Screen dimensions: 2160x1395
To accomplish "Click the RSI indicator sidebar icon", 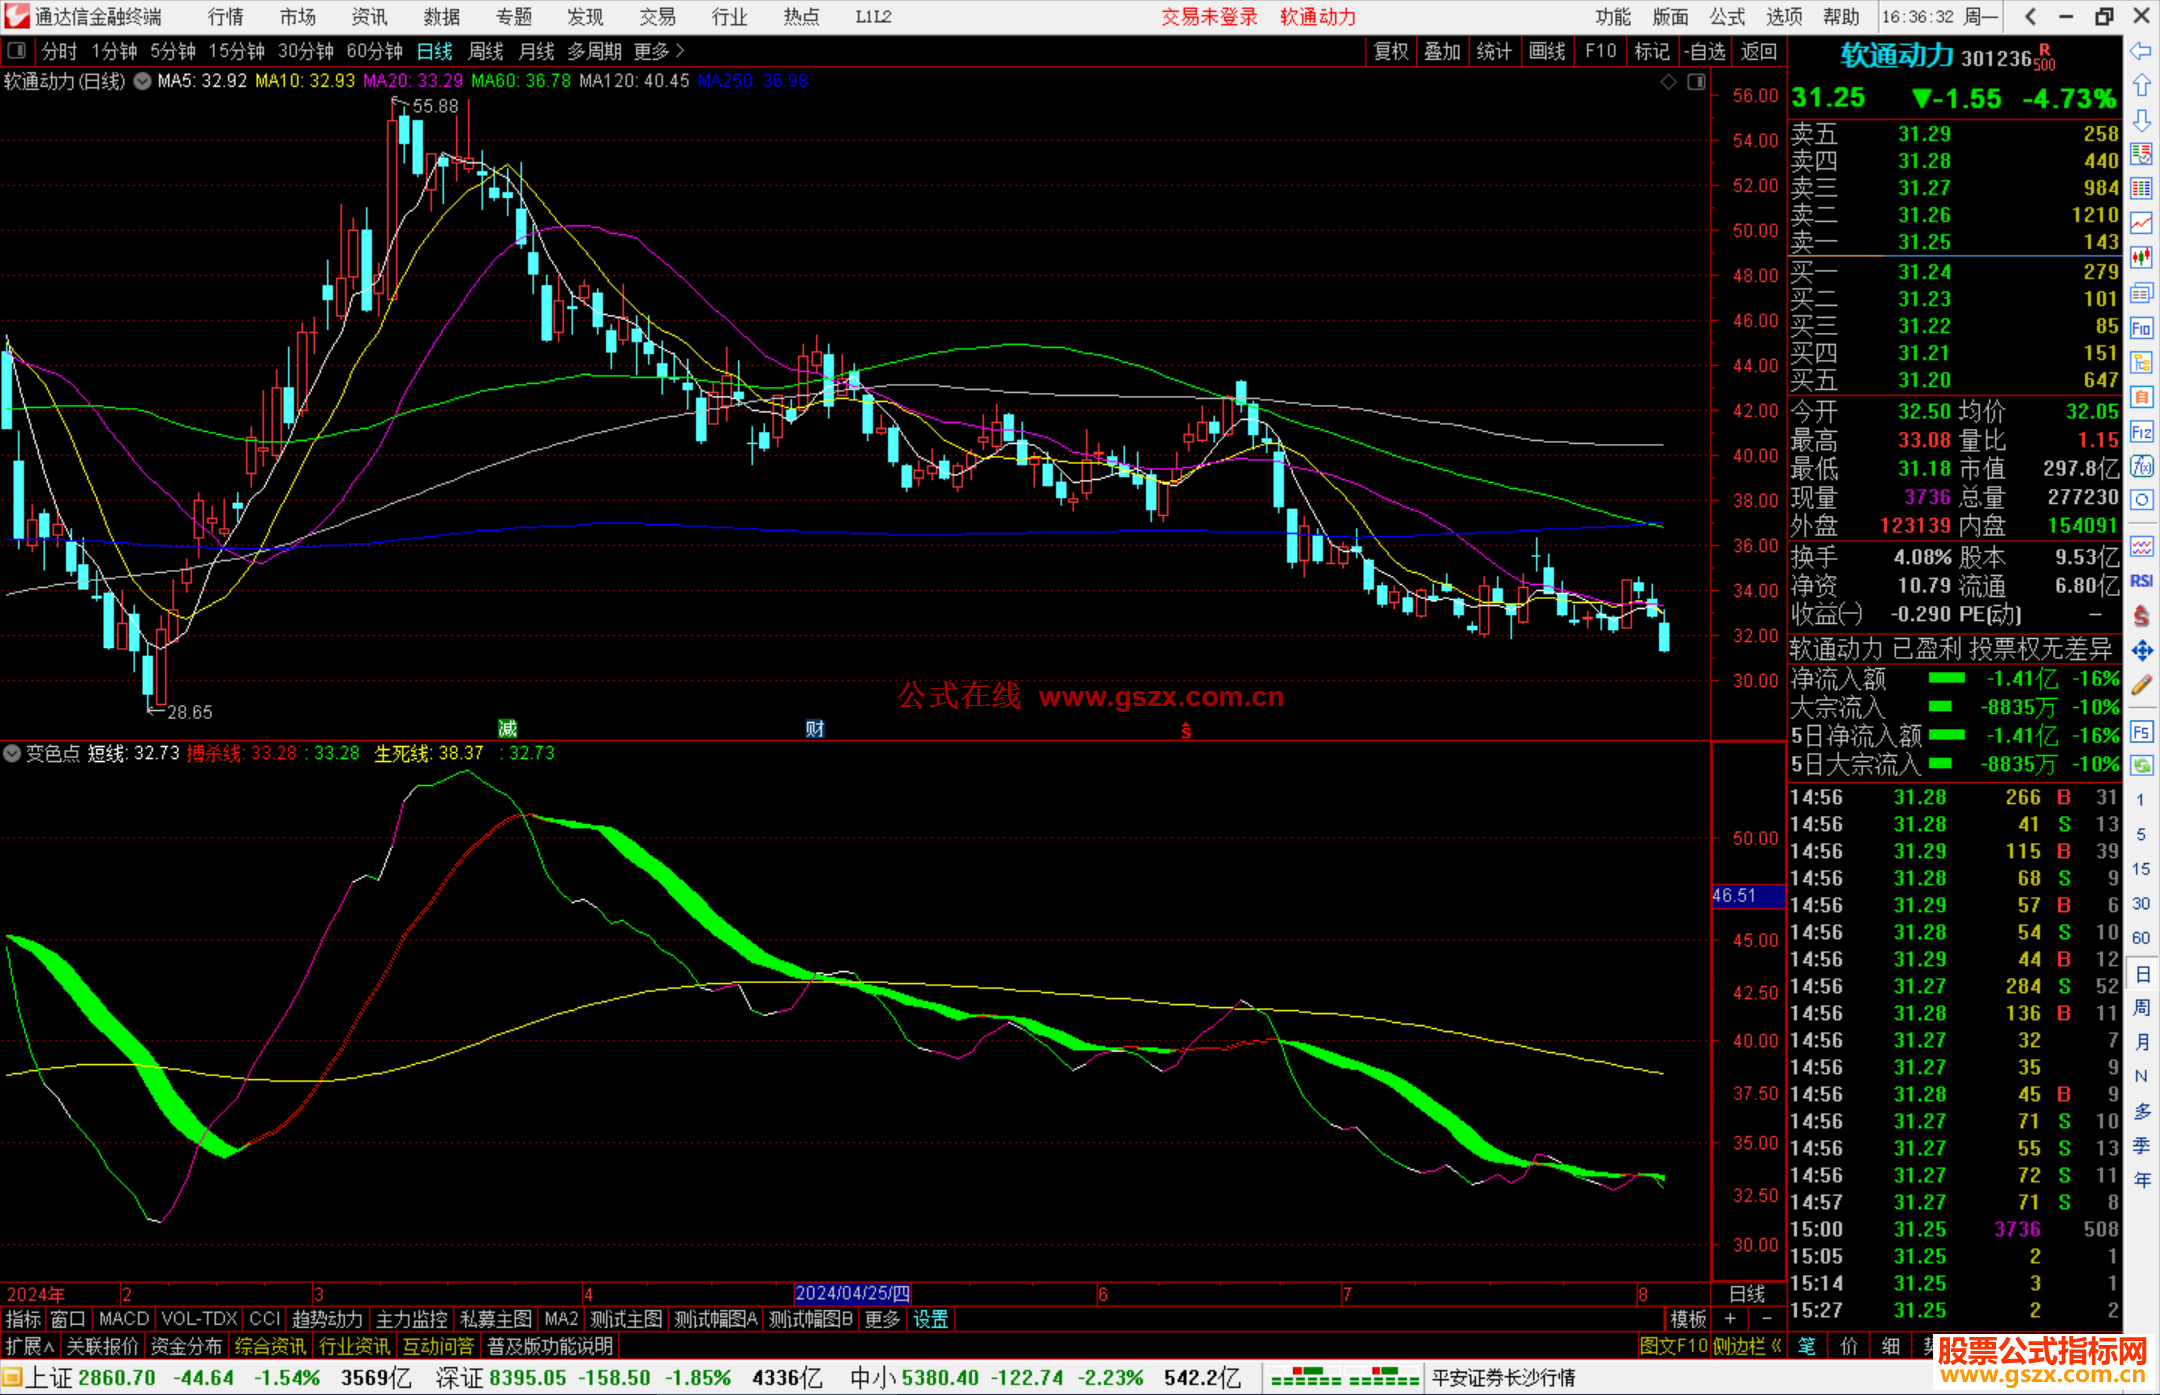I will (x=2141, y=581).
